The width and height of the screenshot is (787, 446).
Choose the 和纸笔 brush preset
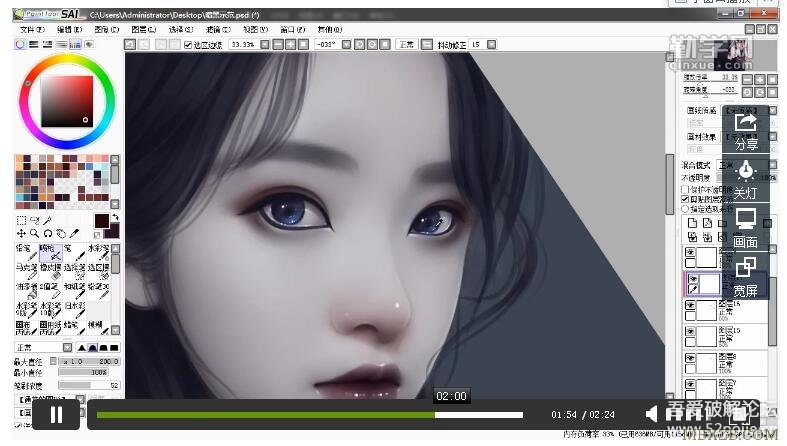coord(74,291)
